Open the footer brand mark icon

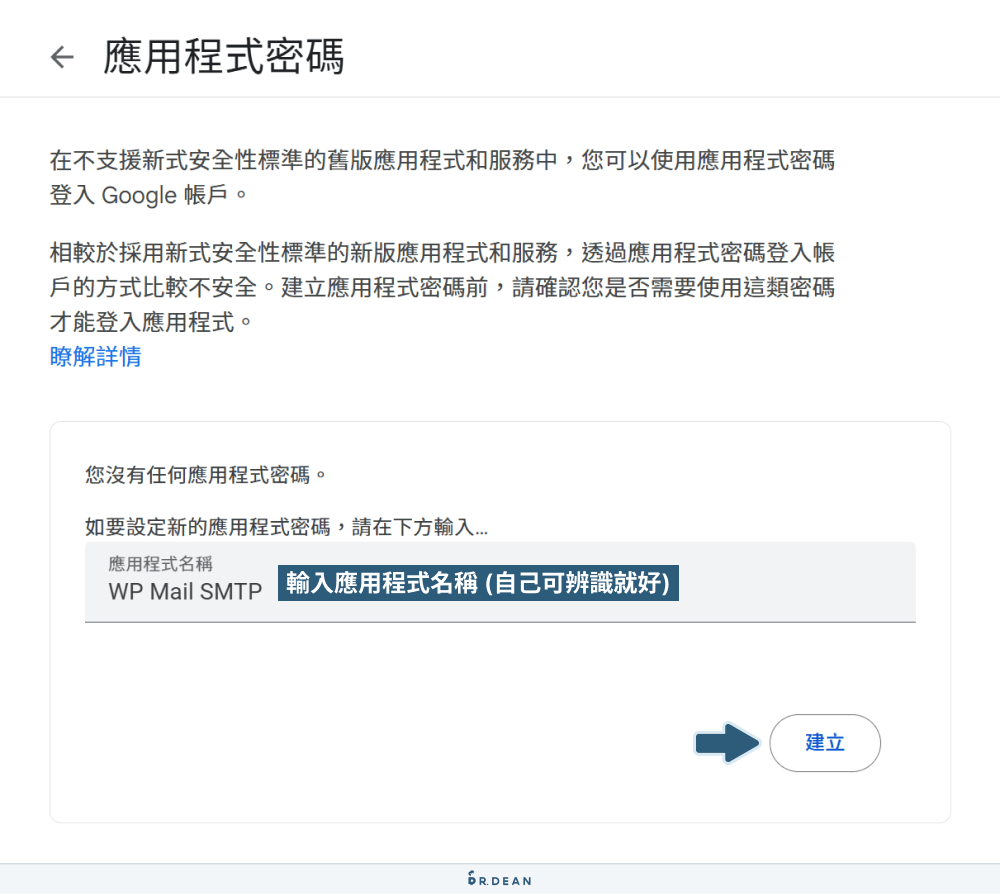(x=471, y=879)
